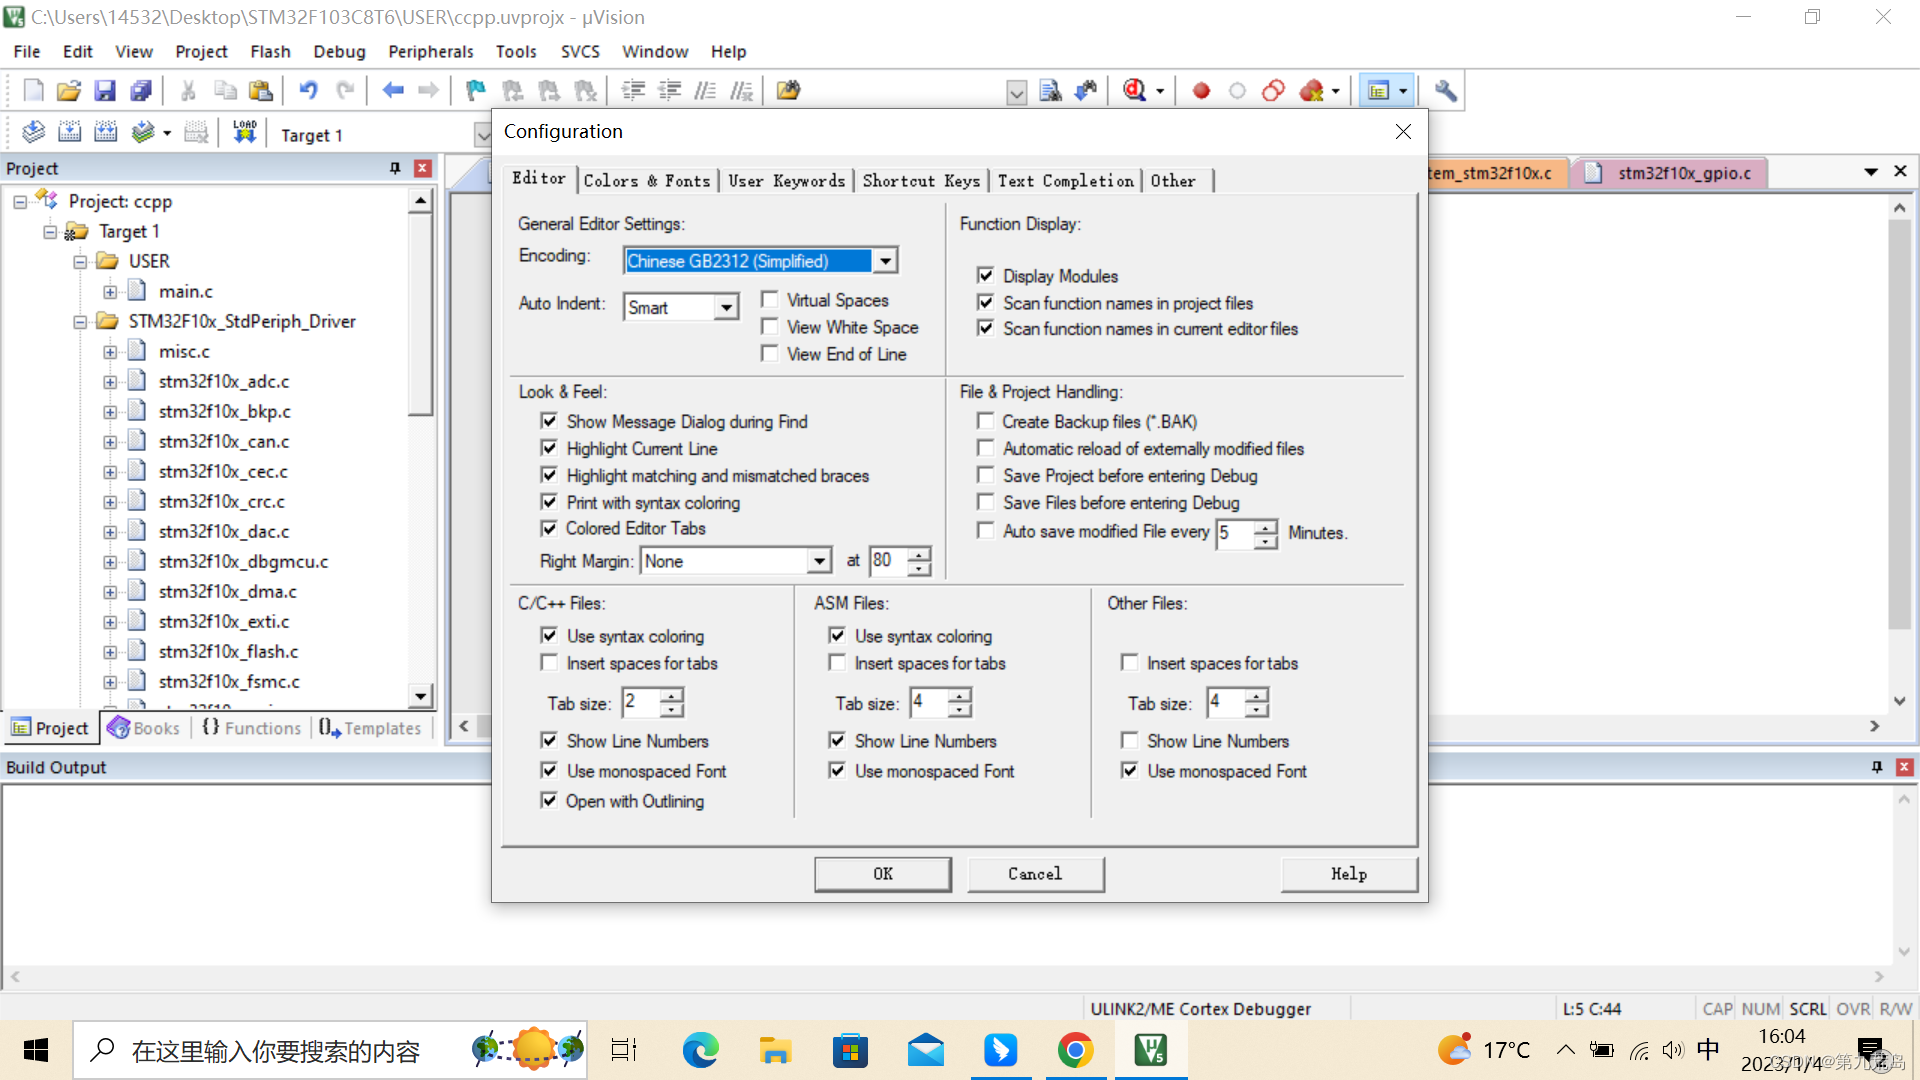Click the Save toolbar icon
The width and height of the screenshot is (1920, 1080).
[x=104, y=91]
